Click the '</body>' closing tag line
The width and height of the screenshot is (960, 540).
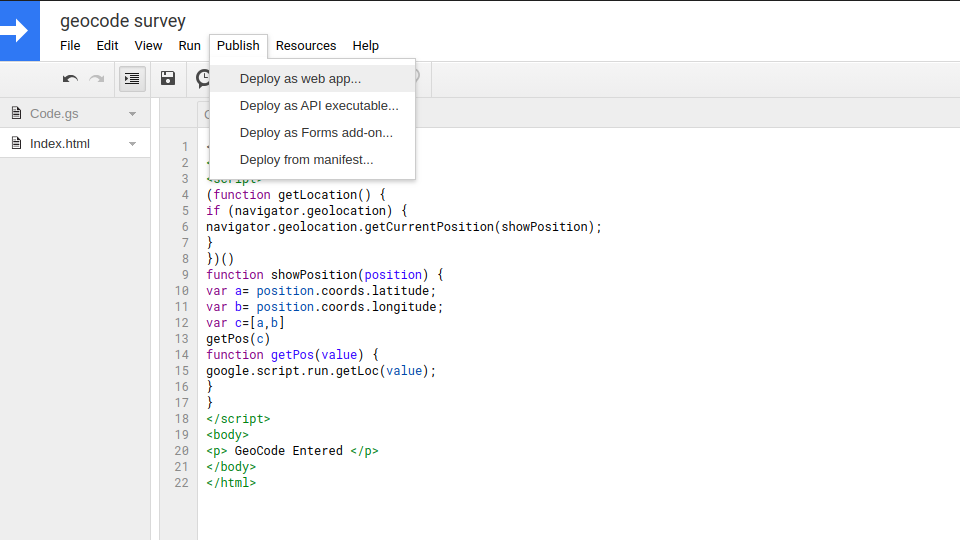tap(231, 467)
